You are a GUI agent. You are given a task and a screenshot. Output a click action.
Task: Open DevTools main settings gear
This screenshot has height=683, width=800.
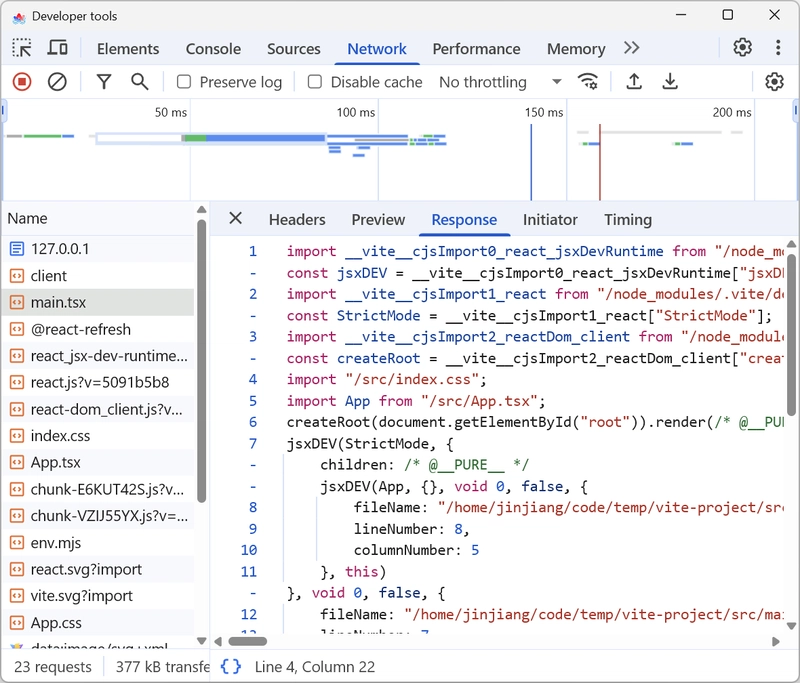pos(742,47)
